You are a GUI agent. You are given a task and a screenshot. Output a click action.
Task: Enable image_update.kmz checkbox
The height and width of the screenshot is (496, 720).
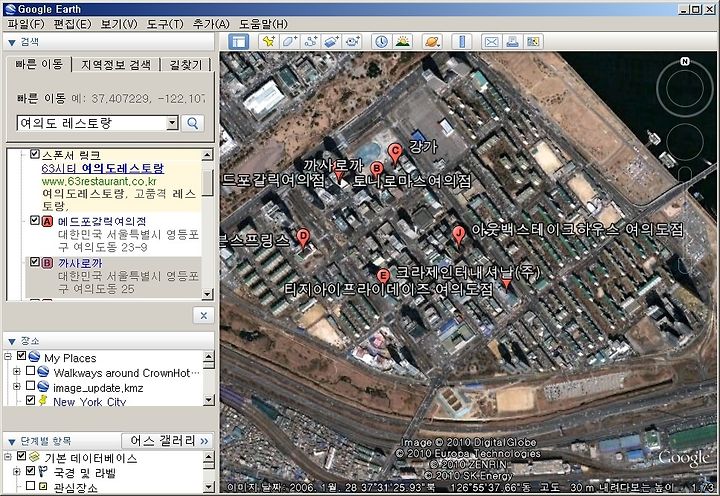(31, 385)
